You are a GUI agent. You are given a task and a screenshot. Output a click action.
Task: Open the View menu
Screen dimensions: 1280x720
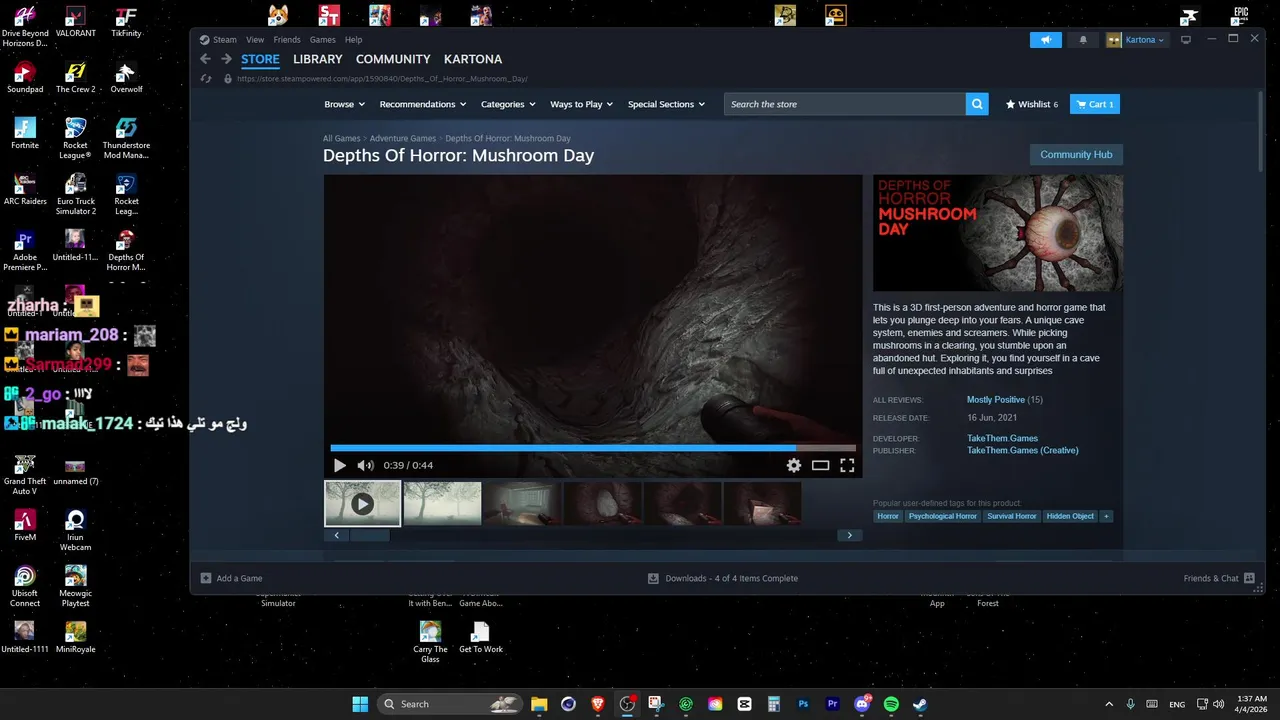[x=255, y=40]
